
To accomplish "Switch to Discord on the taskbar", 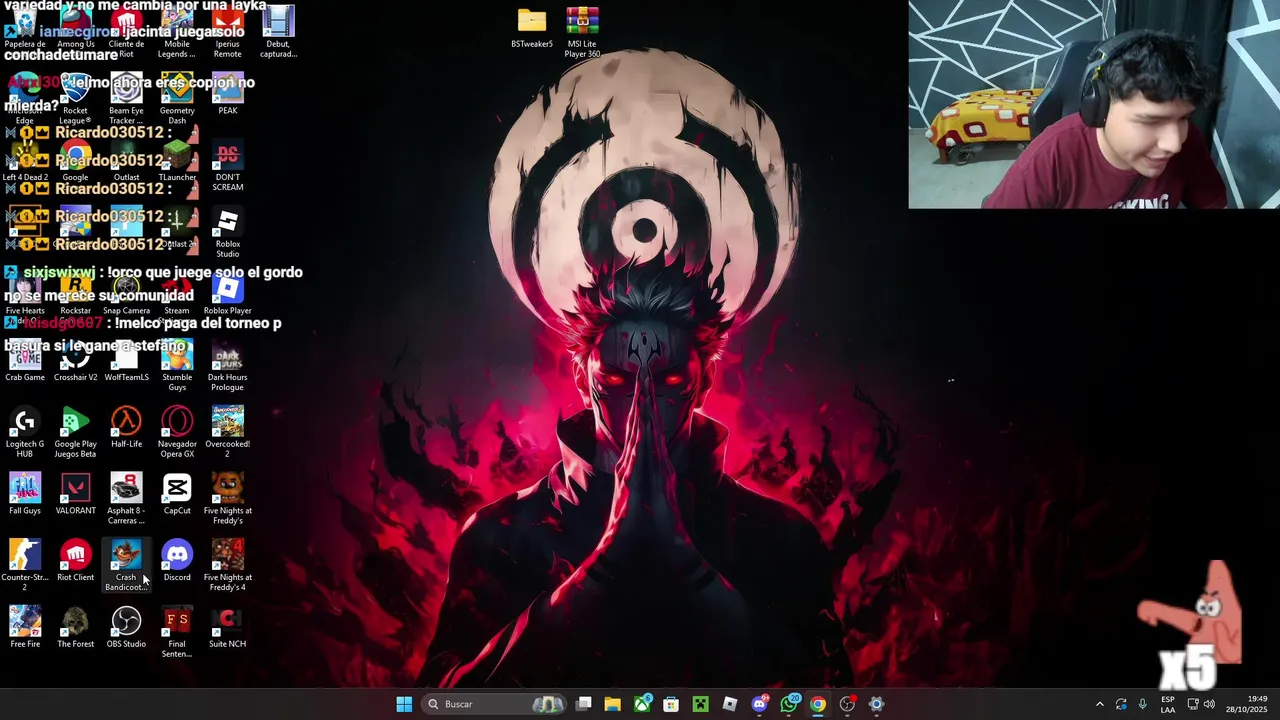I will (x=759, y=704).
